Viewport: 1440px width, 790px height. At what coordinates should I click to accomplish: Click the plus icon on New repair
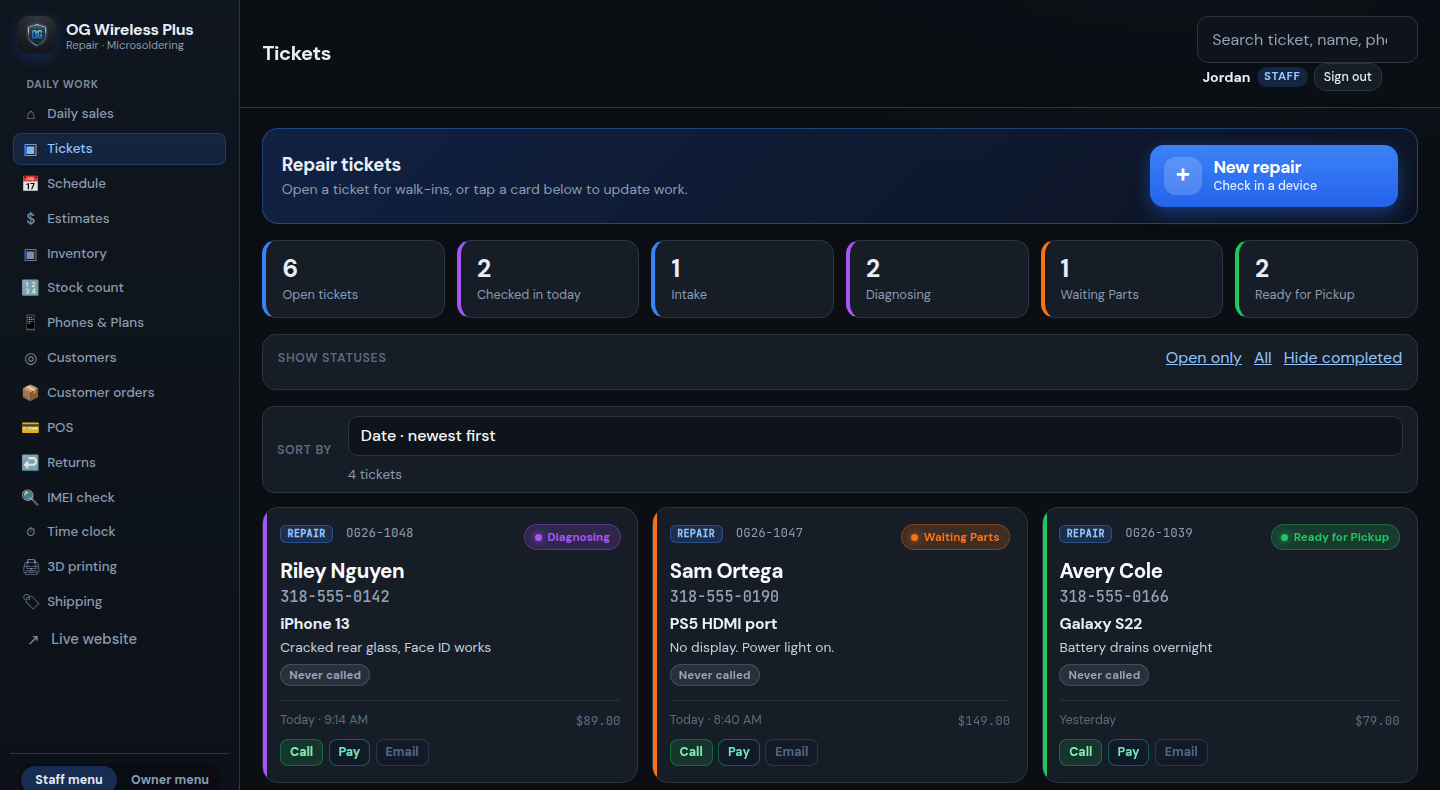1183,175
